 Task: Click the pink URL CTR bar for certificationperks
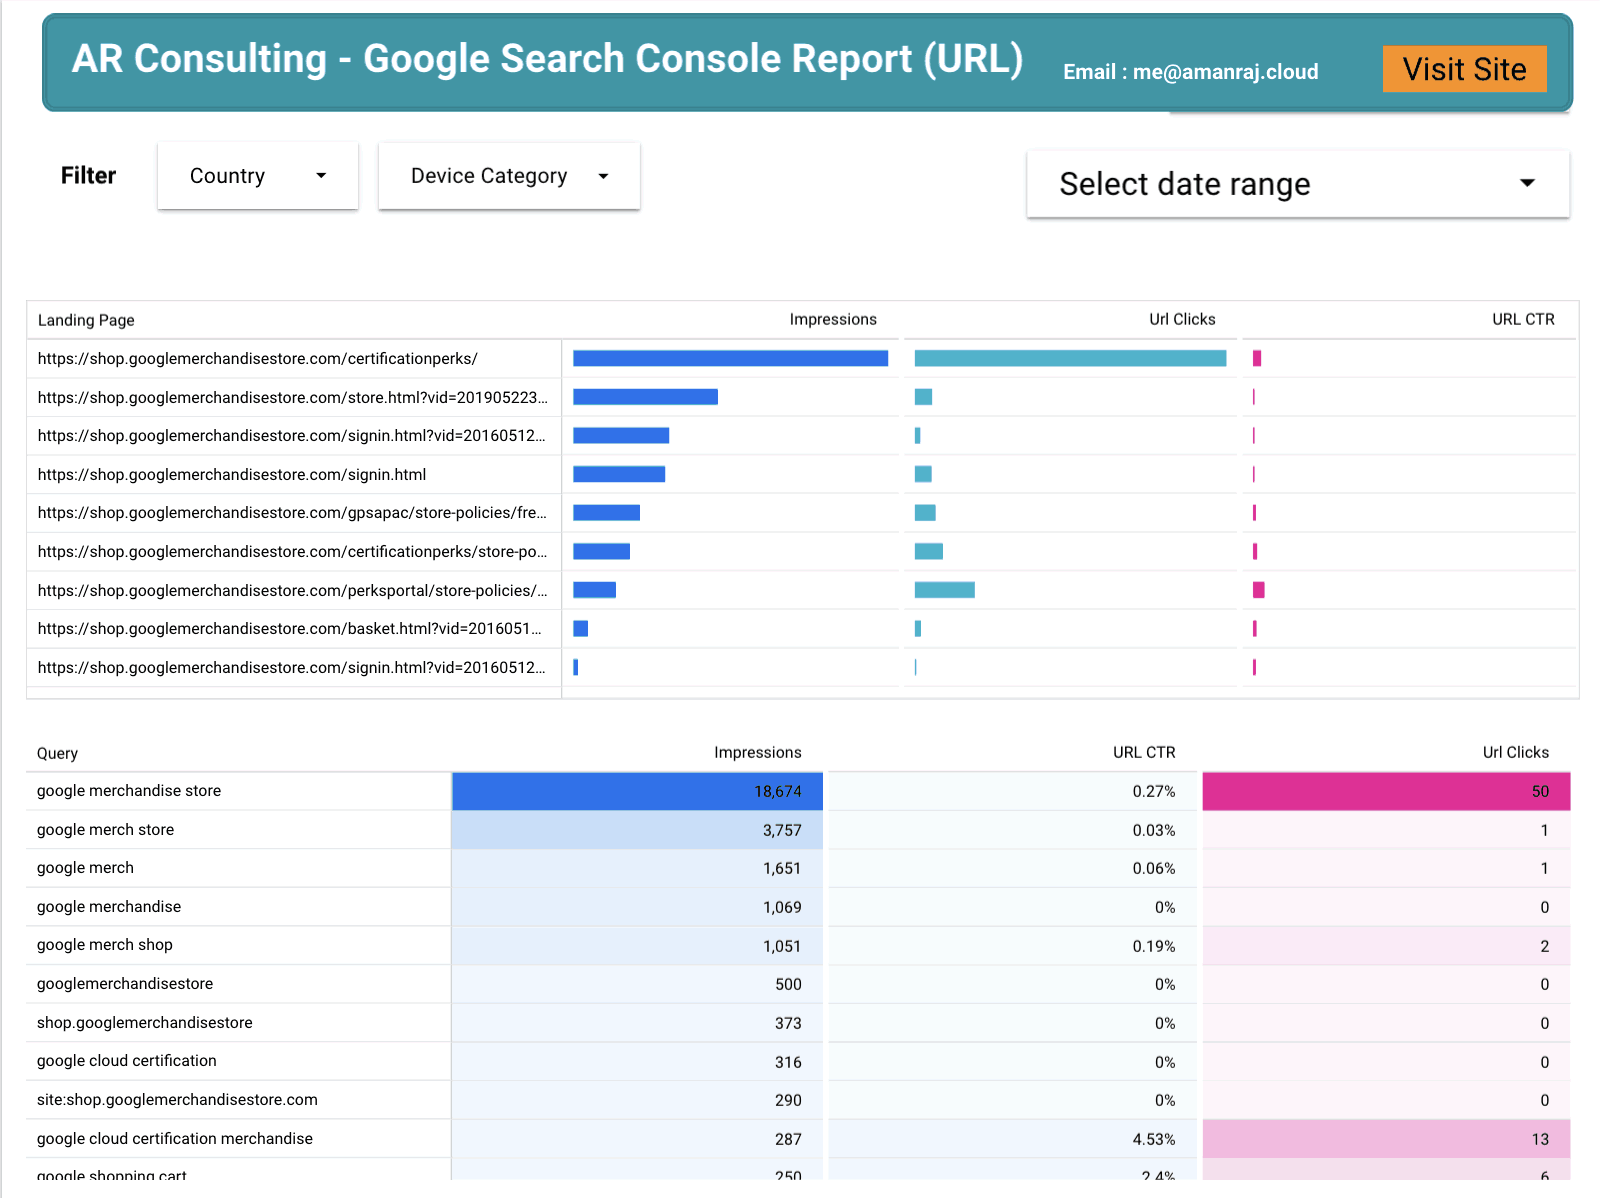(1257, 358)
